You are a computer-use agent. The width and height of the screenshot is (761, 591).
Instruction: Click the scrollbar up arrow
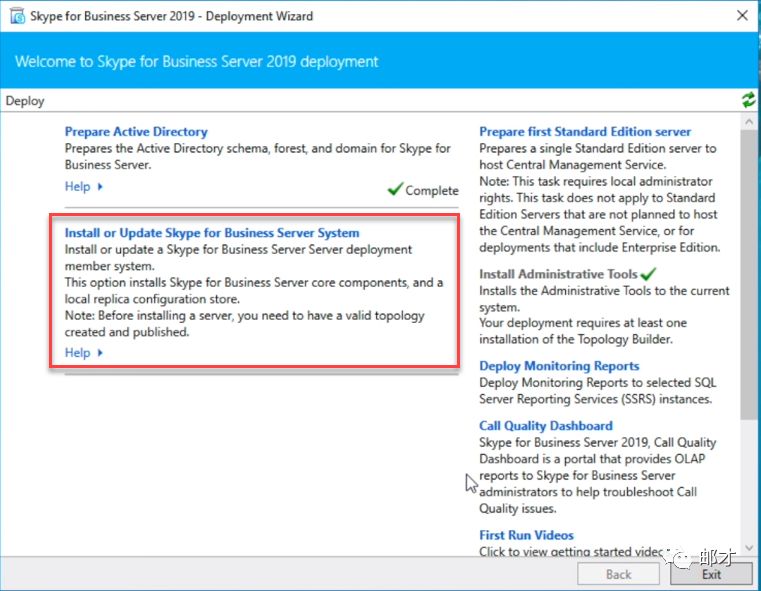tap(750, 121)
